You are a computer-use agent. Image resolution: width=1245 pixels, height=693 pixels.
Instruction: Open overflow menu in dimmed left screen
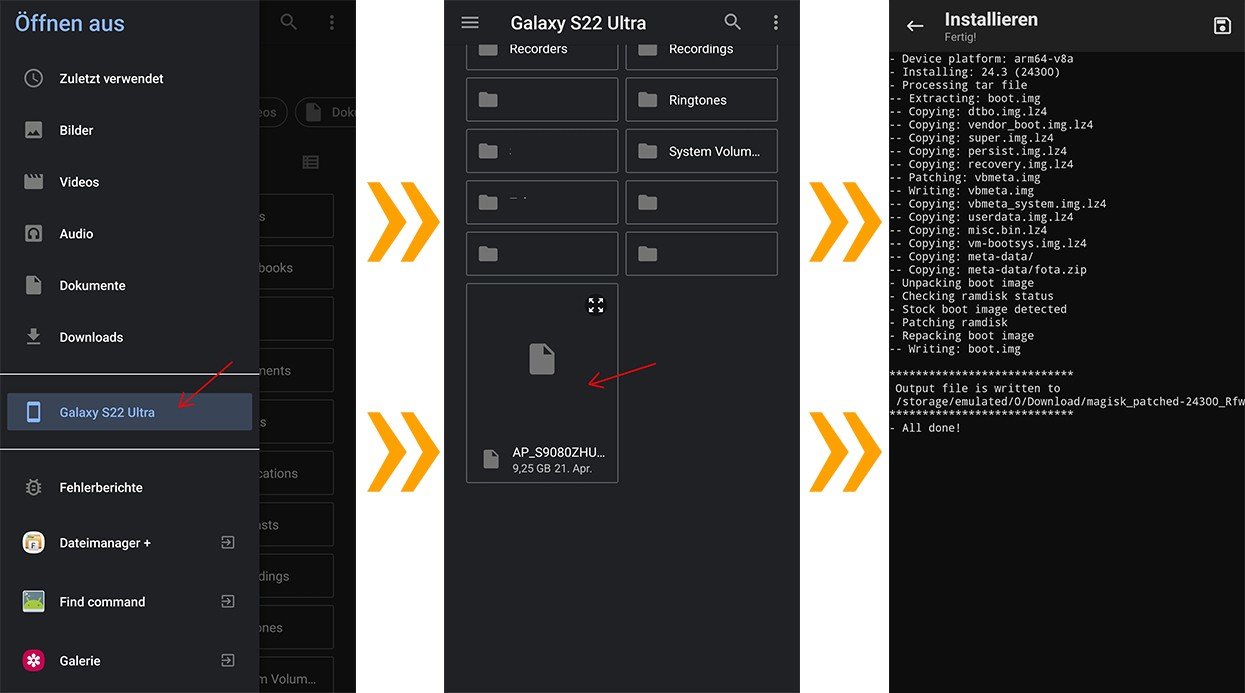332,21
